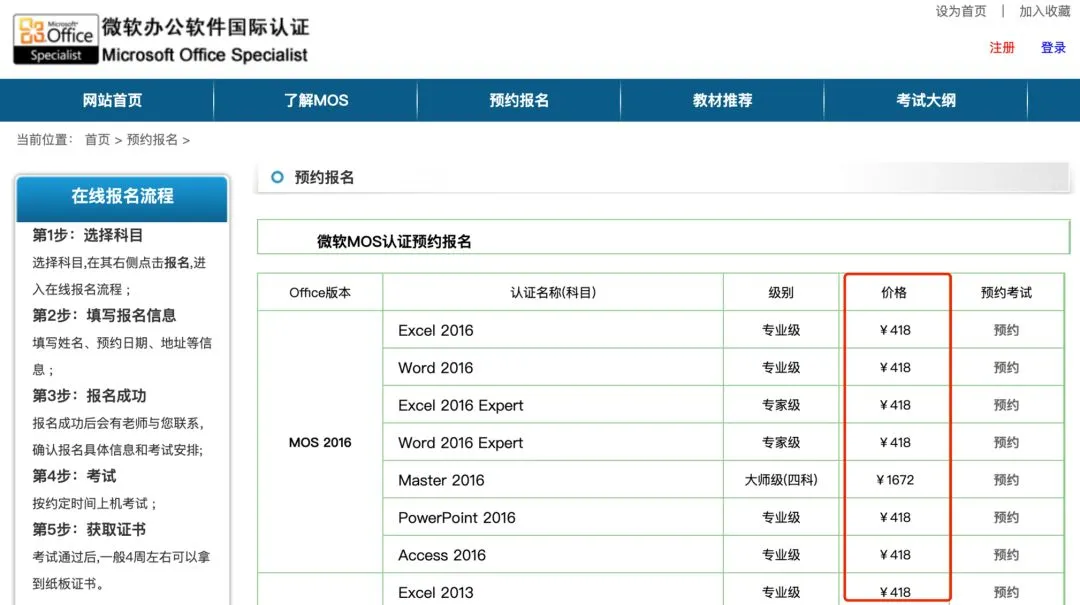Select the Excel 2016 Expert name cell
The height and width of the screenshot is (605, 1080).
[553, 405]
